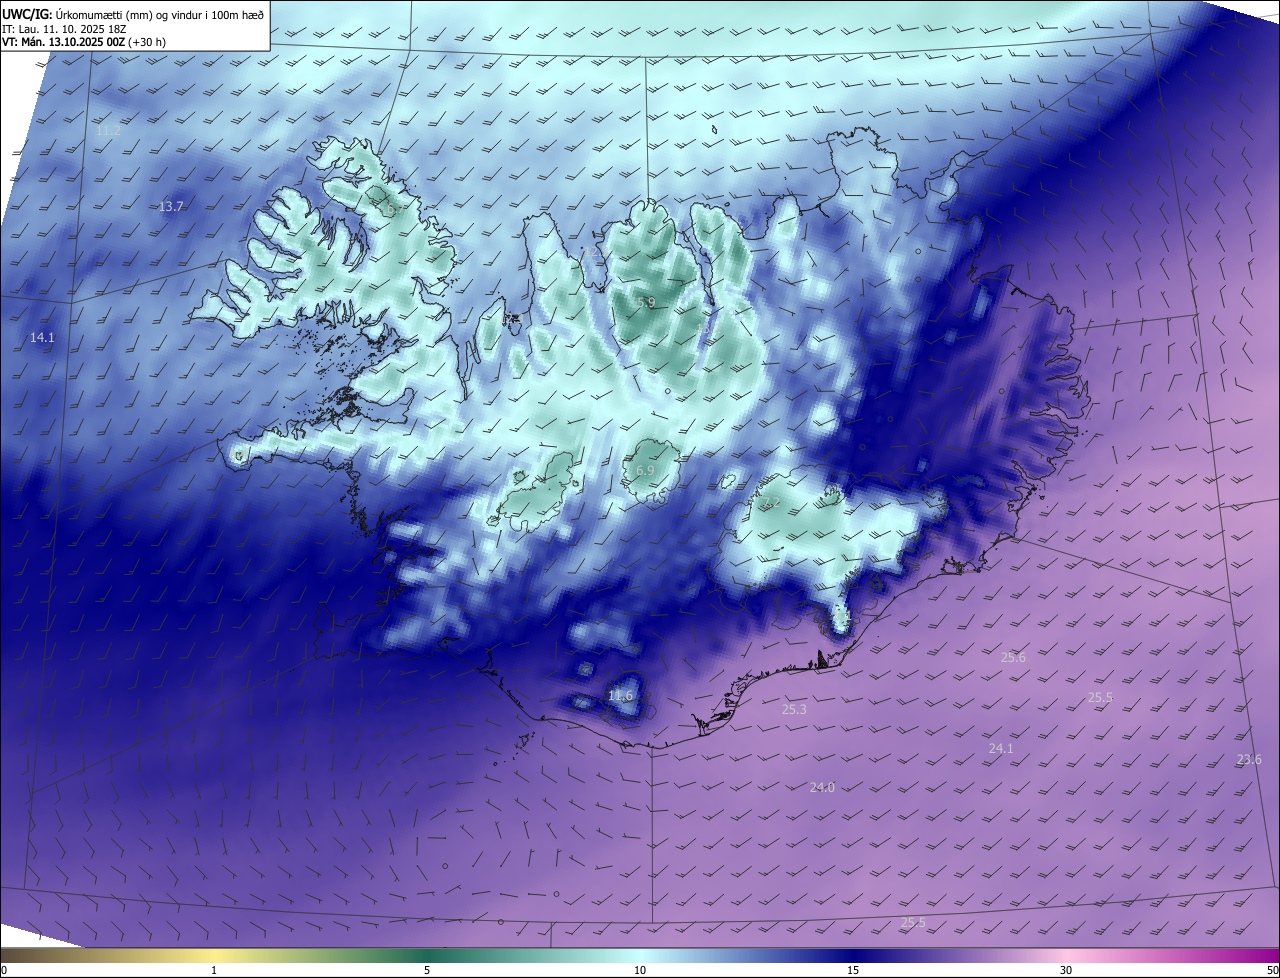
Task: Select the 11.6 value label
Action: [x=621, y=696]
